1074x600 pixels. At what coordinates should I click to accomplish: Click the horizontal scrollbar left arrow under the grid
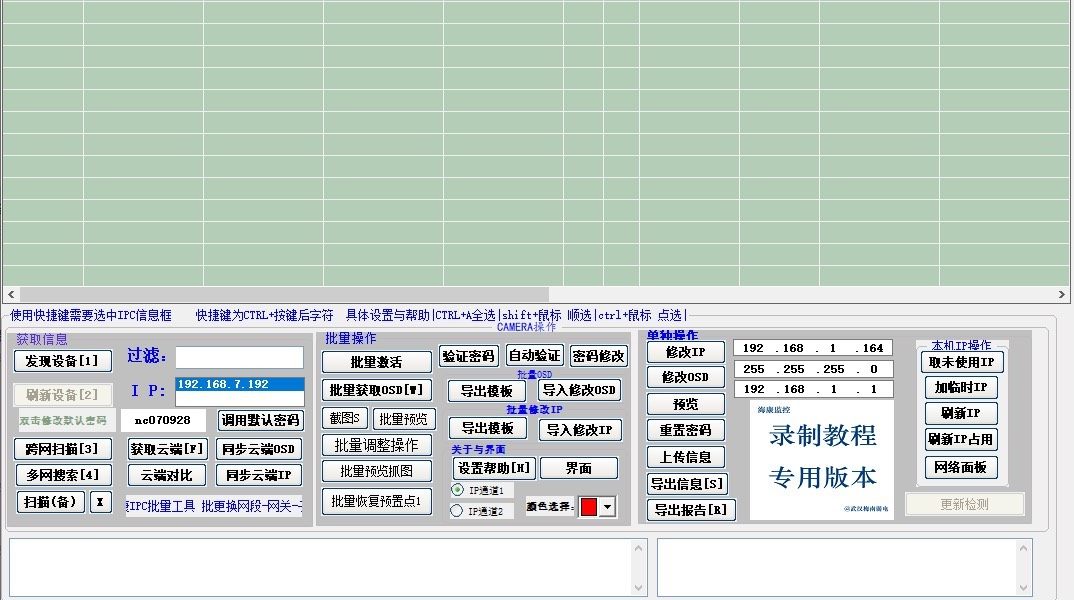[x=11, y=295]
